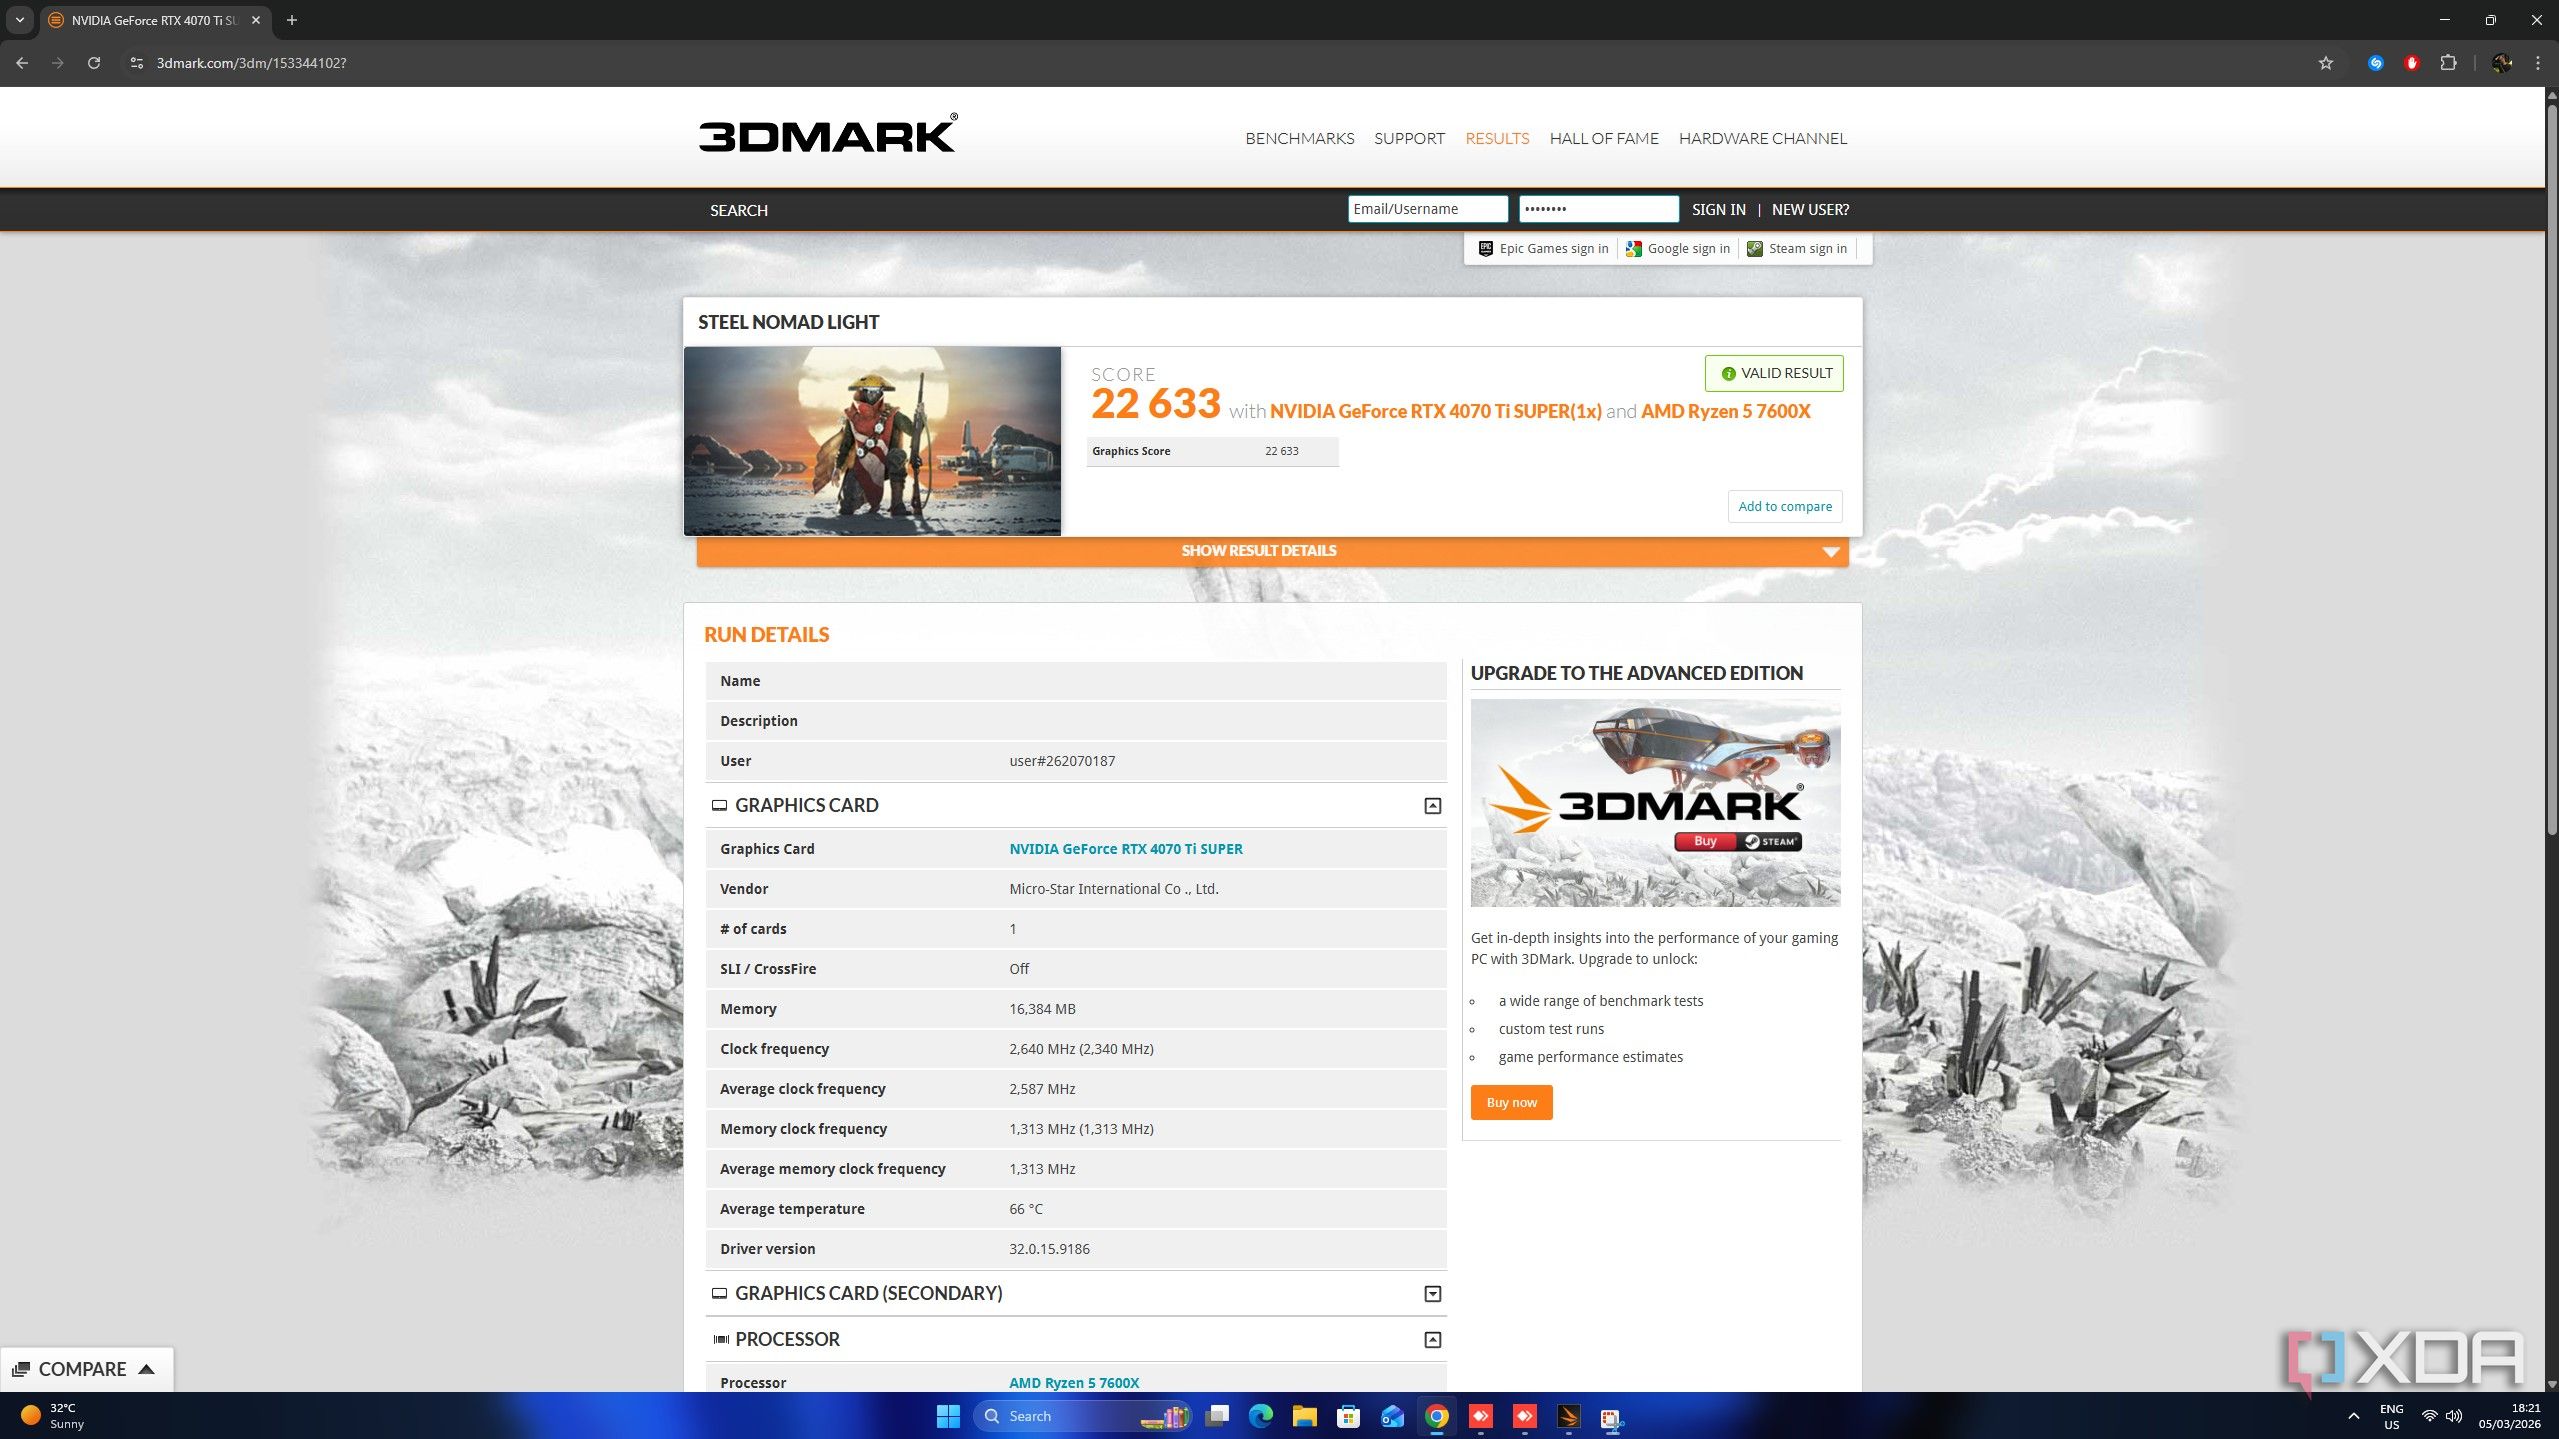Click the SEARCH link in dark bar
2559x1439 pixels.
click(738, 210)
